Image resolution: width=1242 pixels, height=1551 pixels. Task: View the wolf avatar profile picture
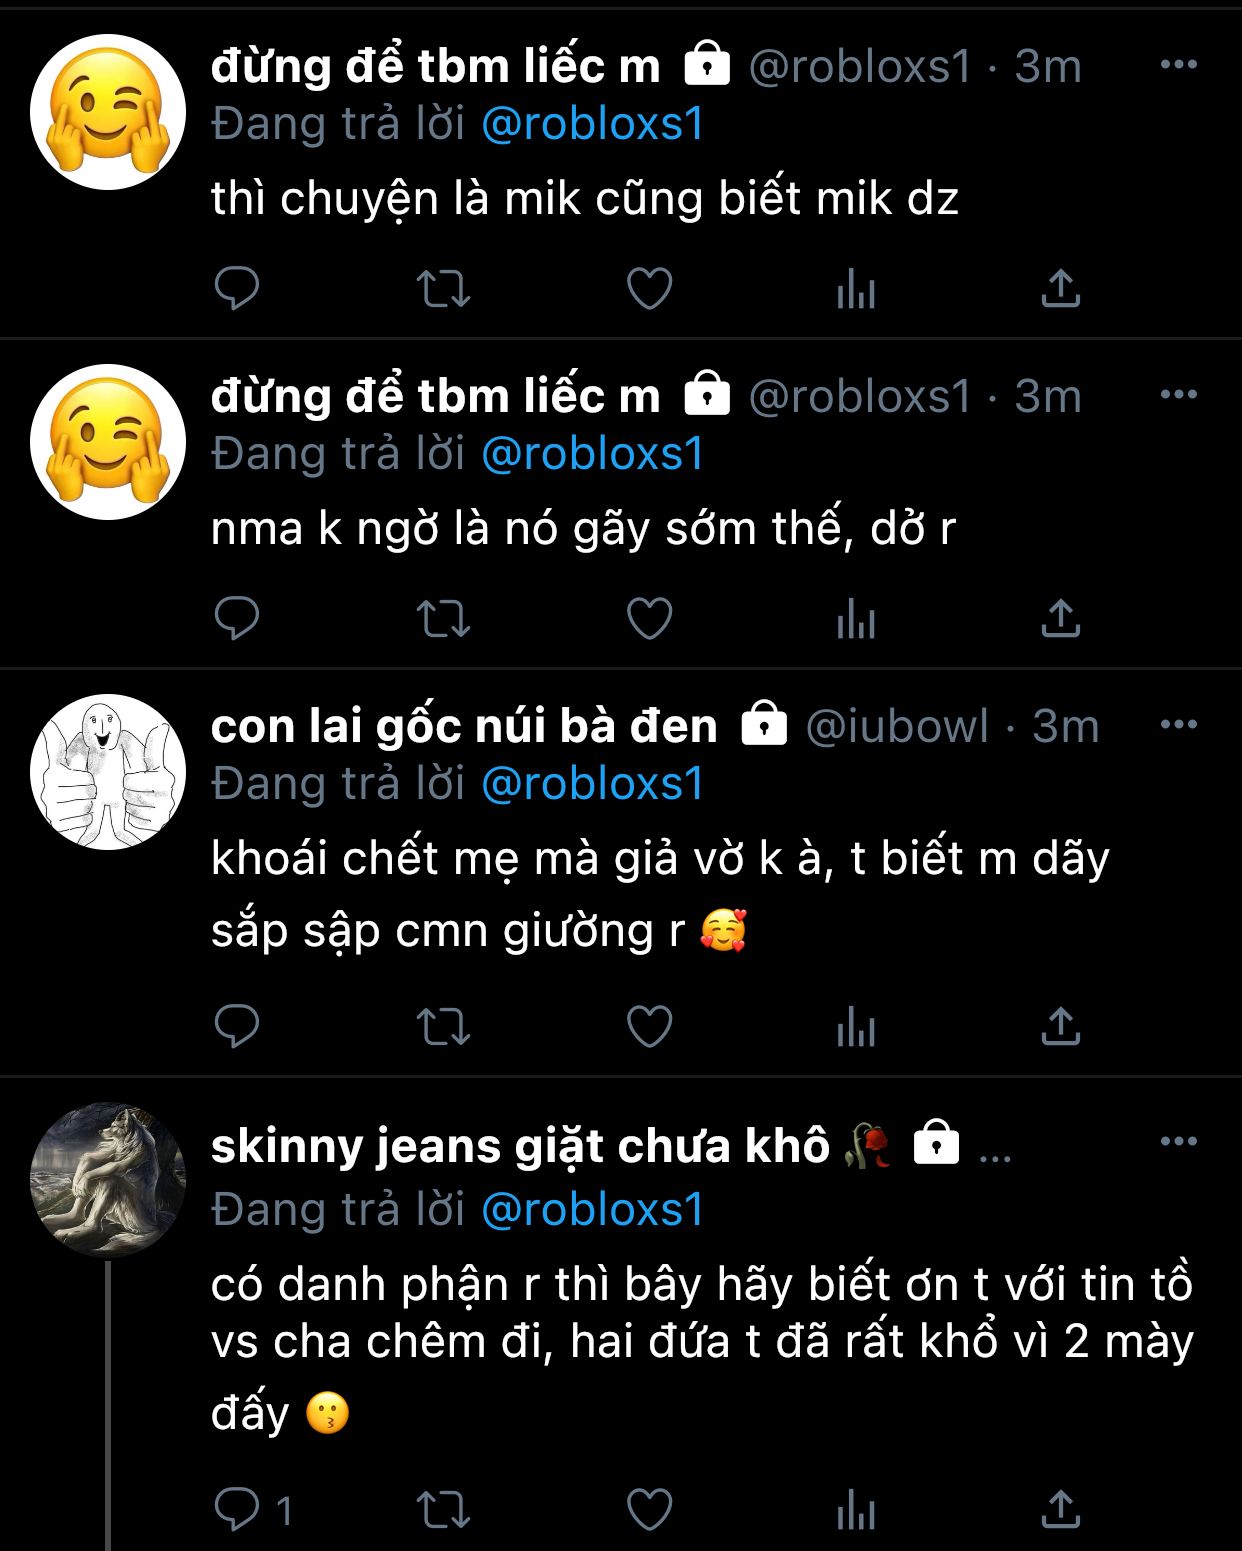tap(108, 1180)
